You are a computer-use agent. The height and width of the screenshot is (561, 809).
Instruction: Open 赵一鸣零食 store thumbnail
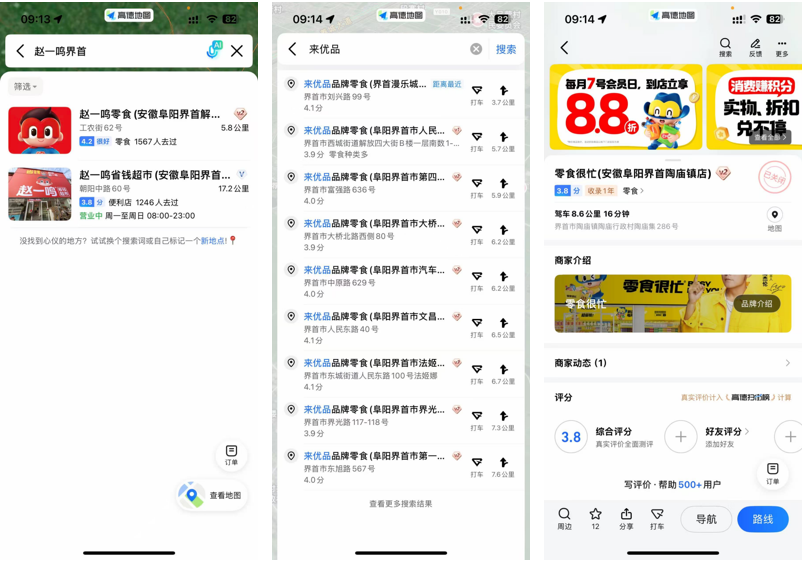pyautogui.click(x=40, y=130)
